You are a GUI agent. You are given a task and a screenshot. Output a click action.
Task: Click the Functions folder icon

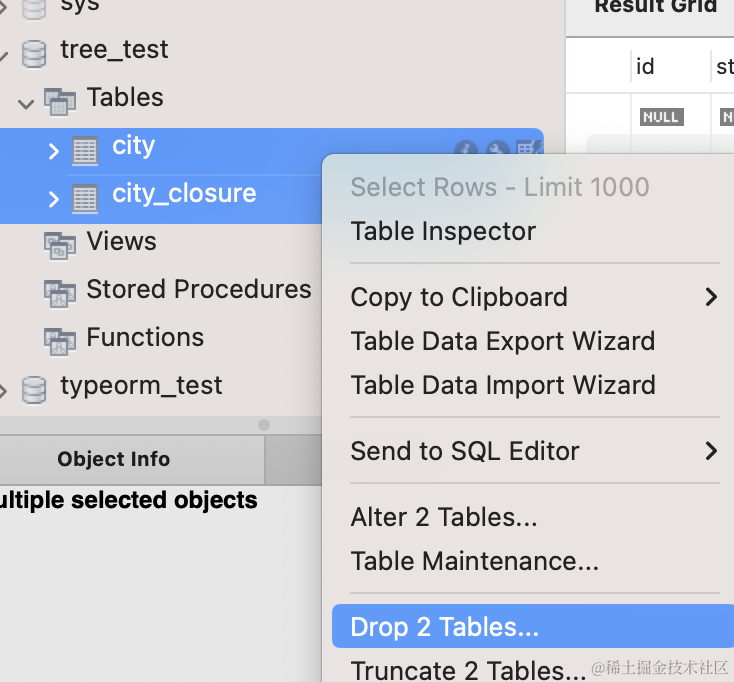pyautogui.click(x=60, y=341)
